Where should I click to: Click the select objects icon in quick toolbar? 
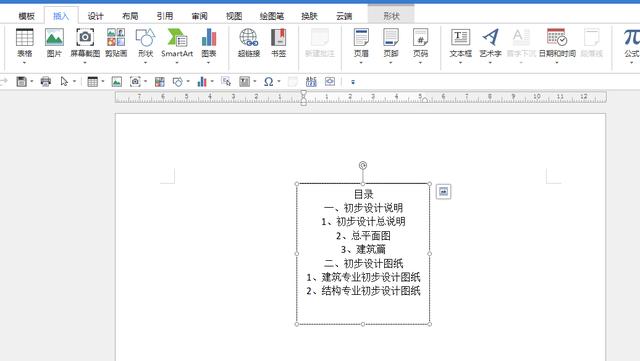coord(226,82)
